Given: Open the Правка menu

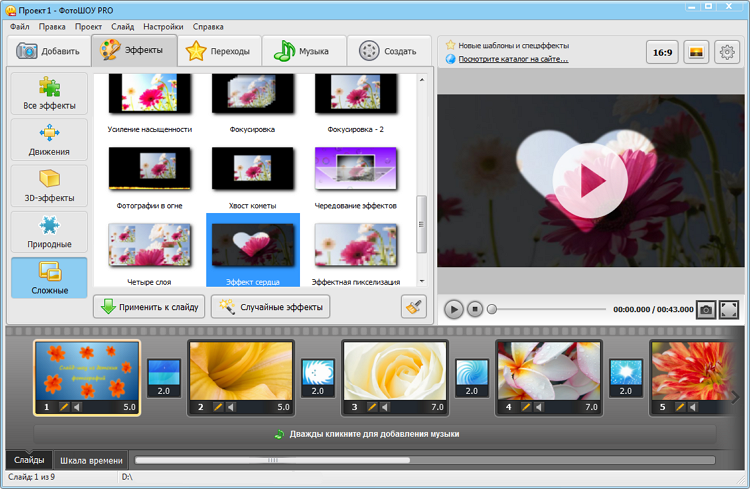Looking at the screenshot, I should click(x=52, y=27).
